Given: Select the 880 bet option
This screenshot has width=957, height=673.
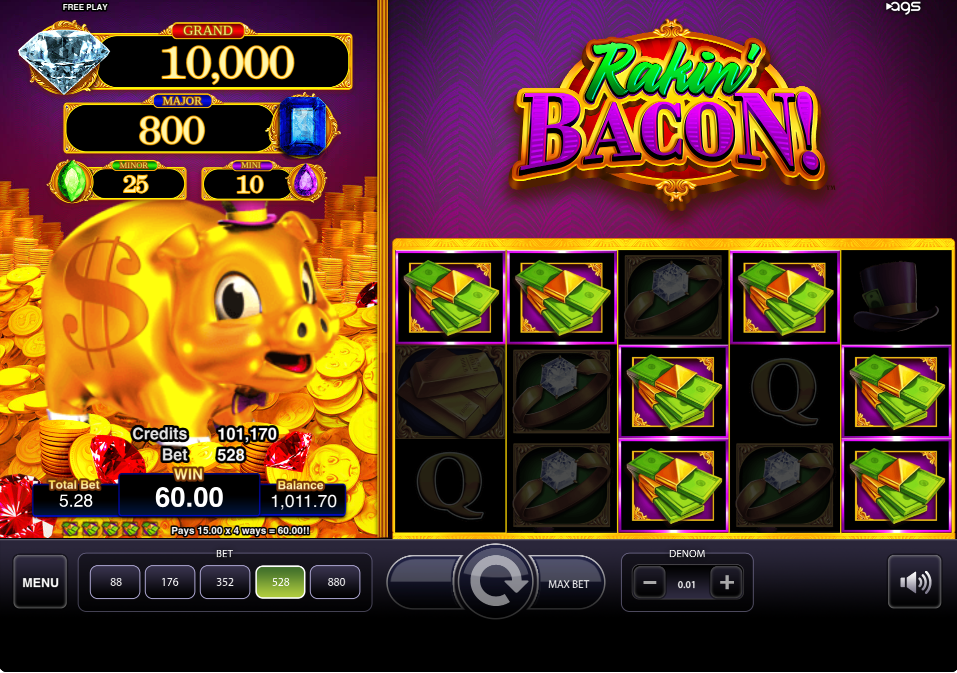Looking at the screenshot, I should tap(336, 582).
